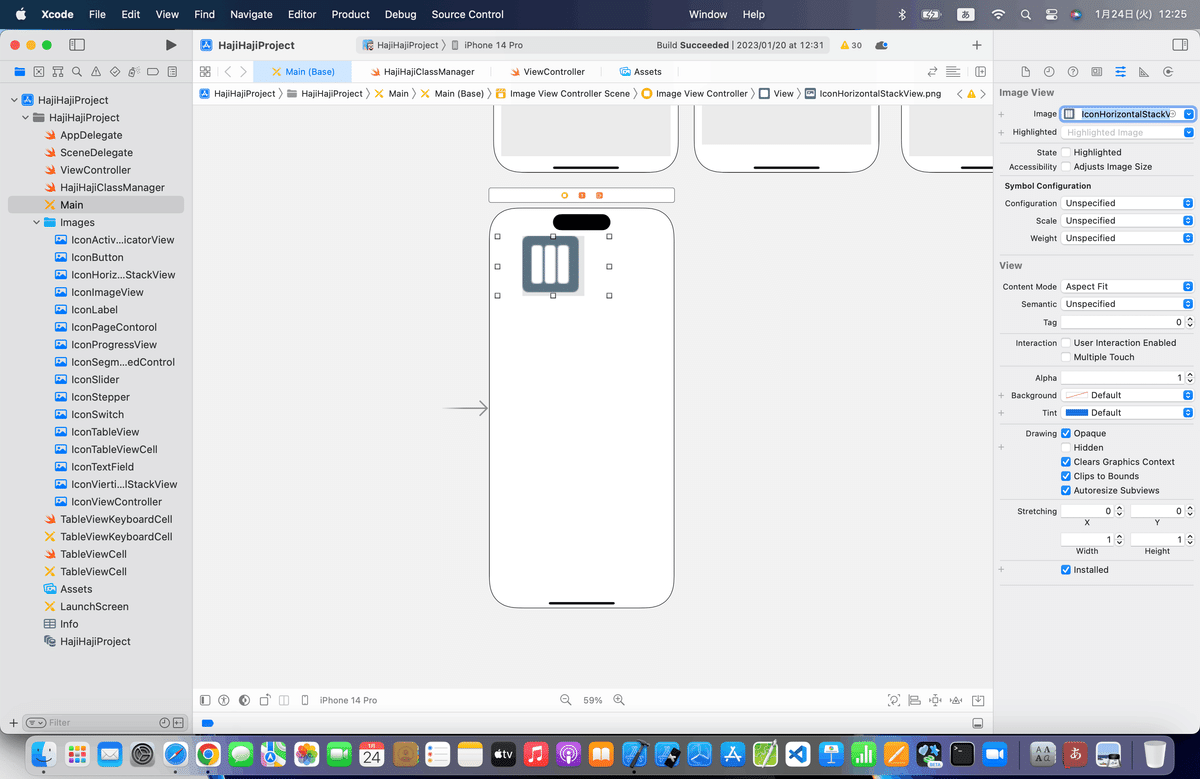The height and width of the screenshot is (779, 1200).
Task: Open the File inspector icon
Action: 1025,72
